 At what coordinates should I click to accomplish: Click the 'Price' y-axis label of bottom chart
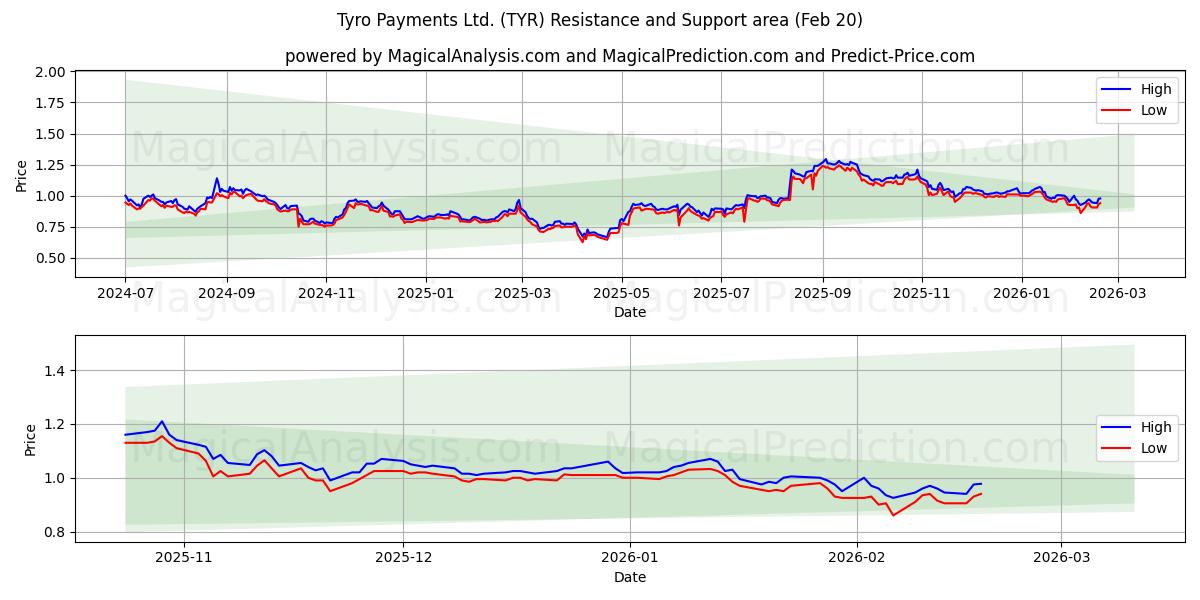(31, 439)
